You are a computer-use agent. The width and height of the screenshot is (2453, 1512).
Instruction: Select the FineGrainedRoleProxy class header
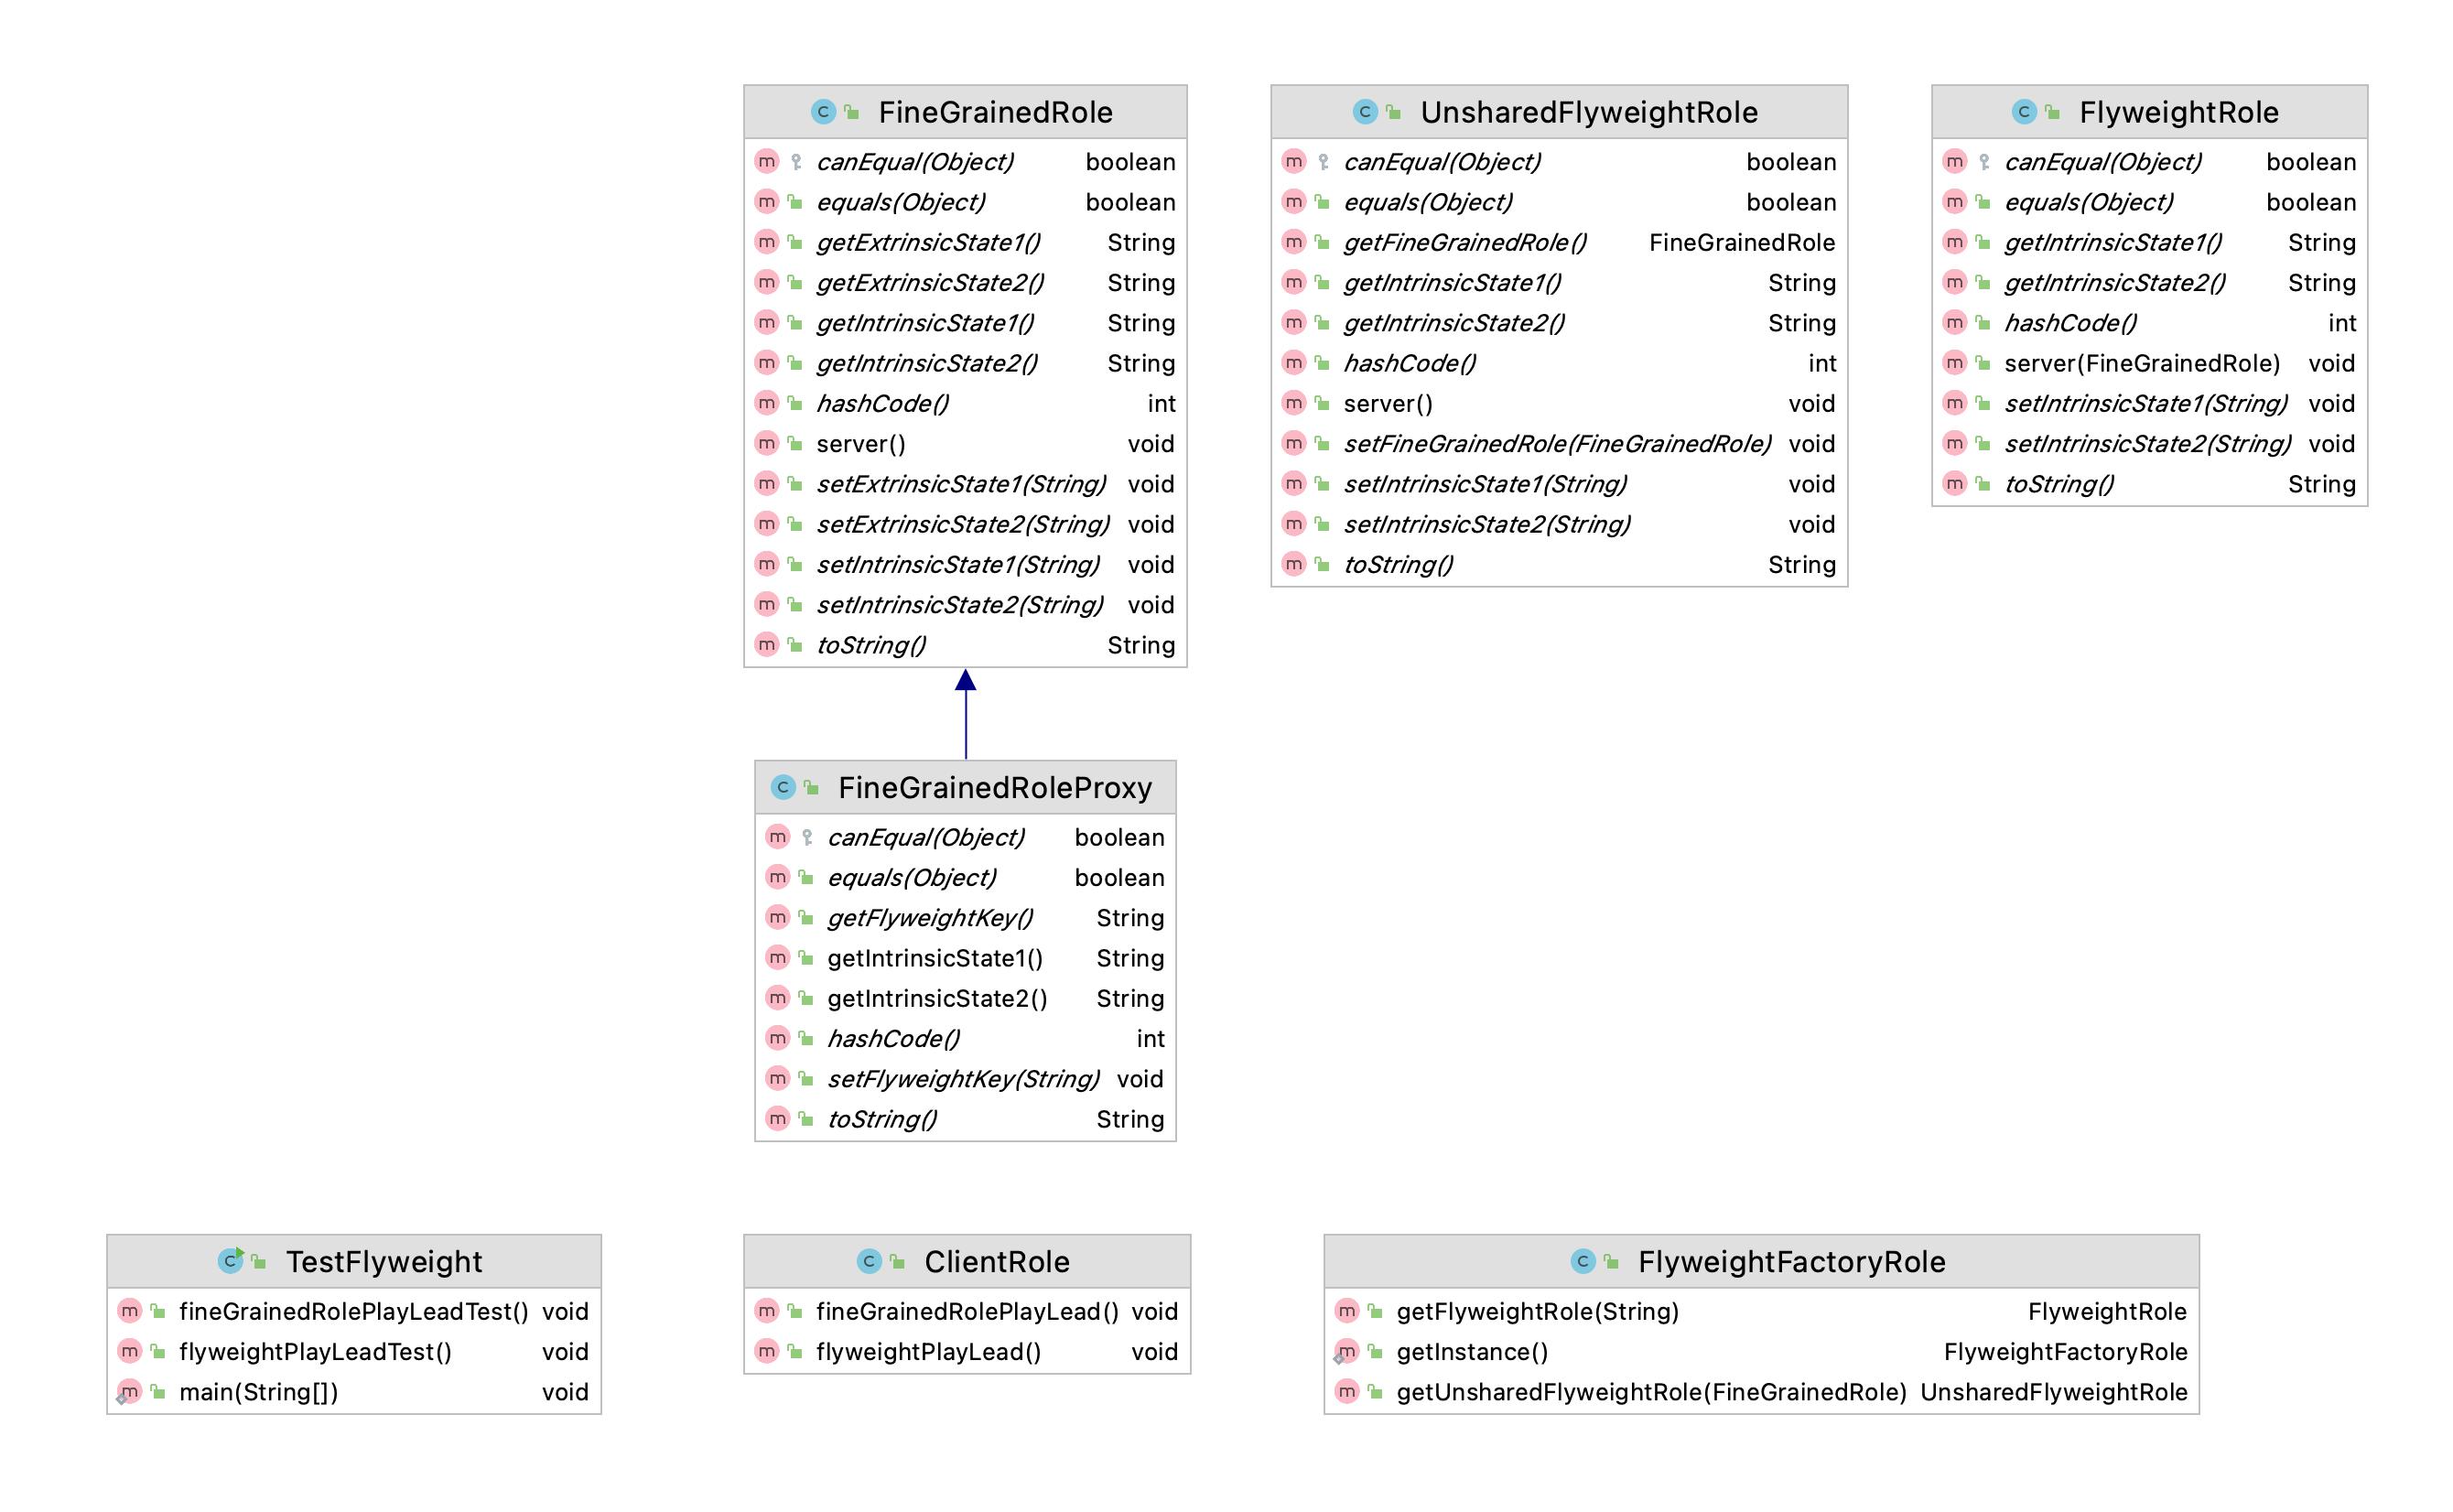click(994, 787)
